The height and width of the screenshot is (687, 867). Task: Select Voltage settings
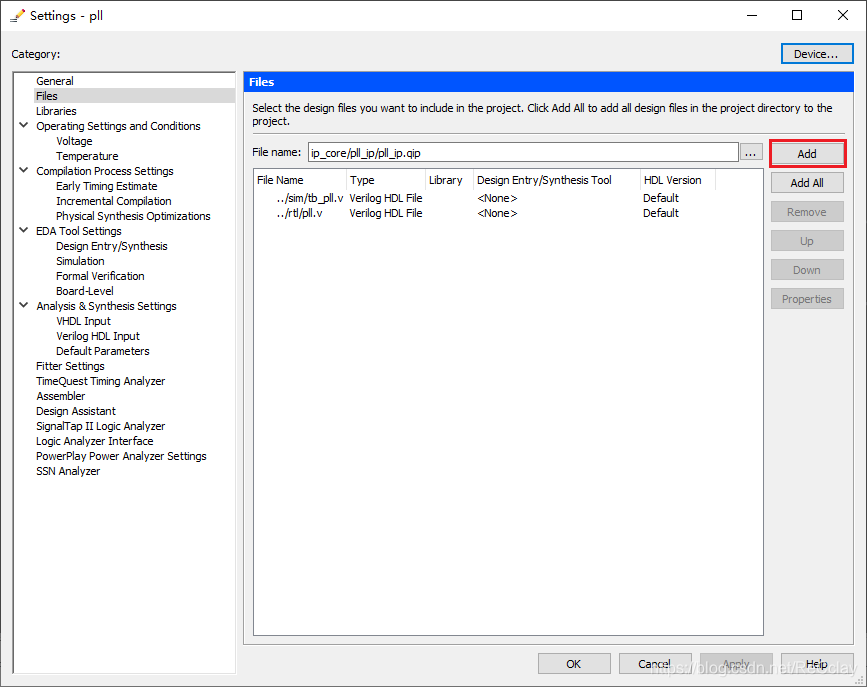(74, 140)
